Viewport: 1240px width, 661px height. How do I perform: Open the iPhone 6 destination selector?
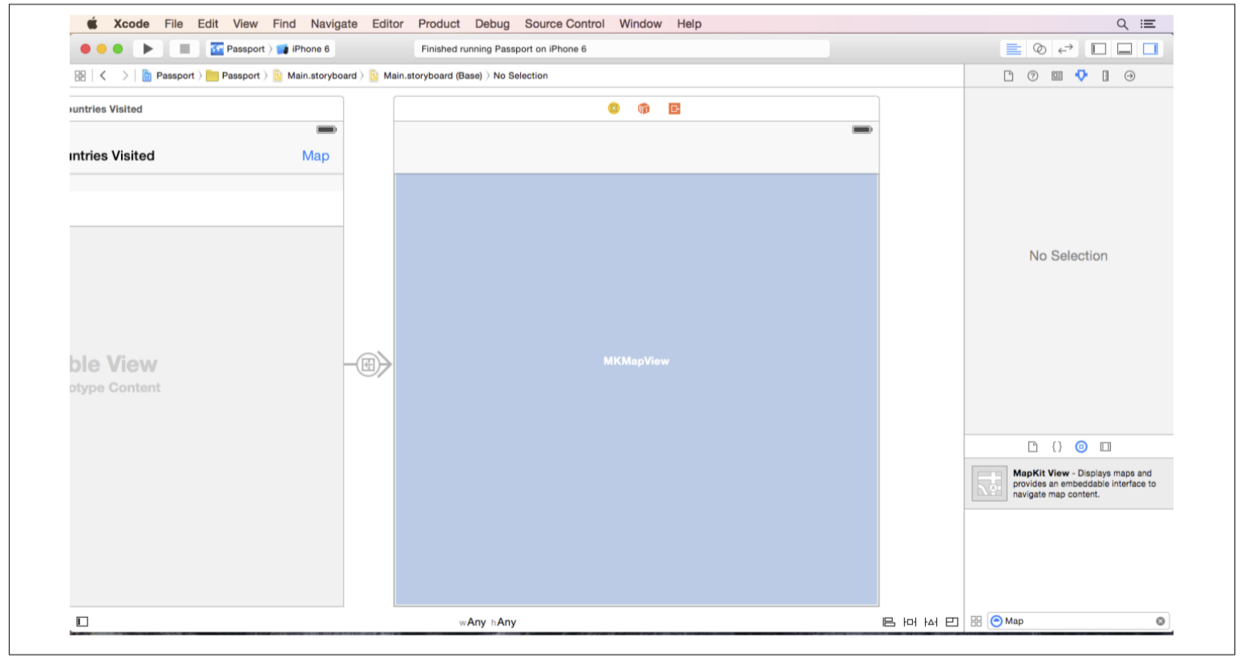pos(305,49)
